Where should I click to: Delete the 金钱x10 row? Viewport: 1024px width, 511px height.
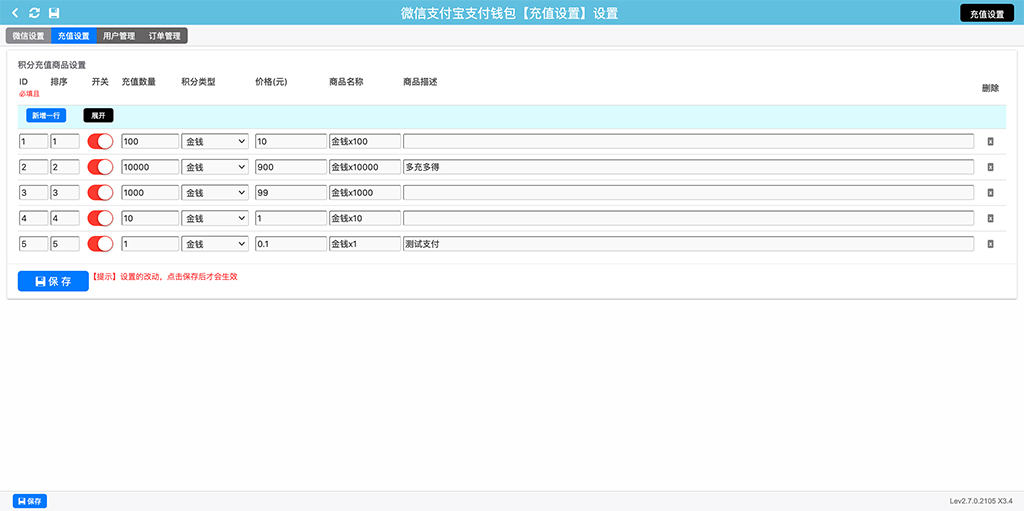pyautogui.click(x=990, y=218)
